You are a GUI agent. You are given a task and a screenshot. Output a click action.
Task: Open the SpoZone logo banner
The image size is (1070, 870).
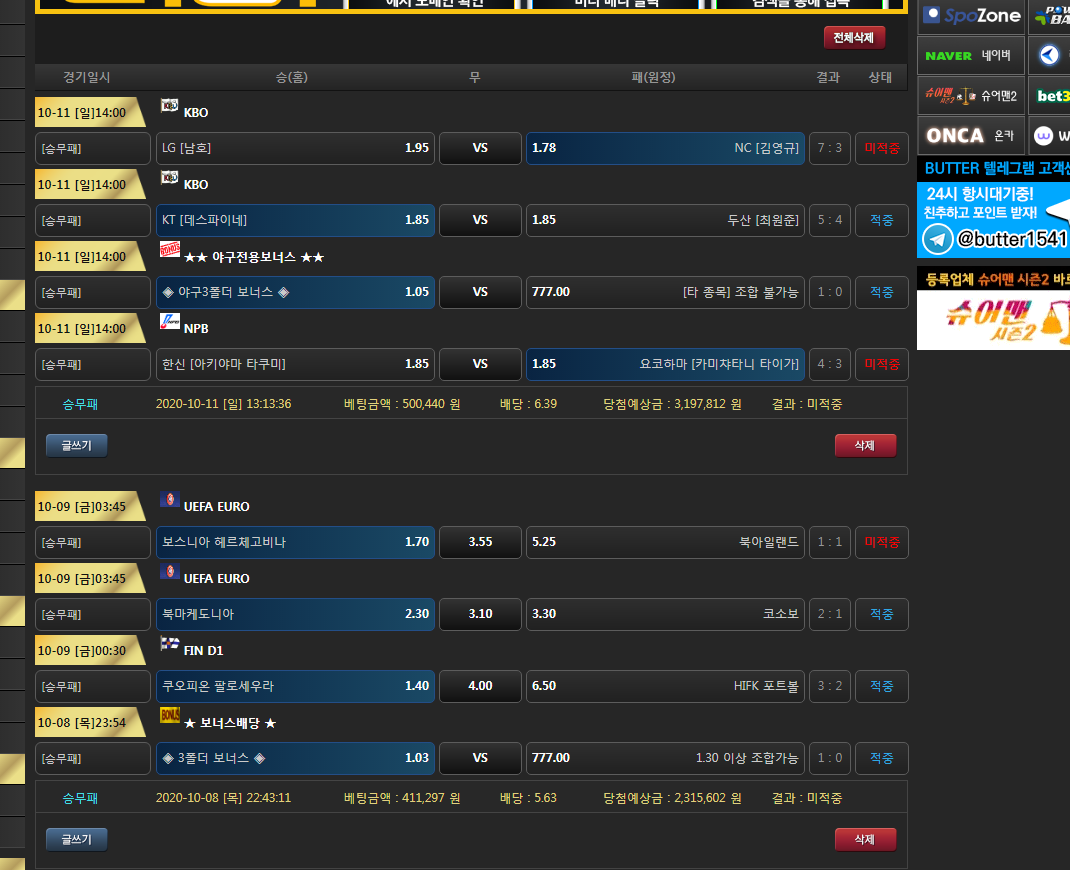tap(970, 16)
